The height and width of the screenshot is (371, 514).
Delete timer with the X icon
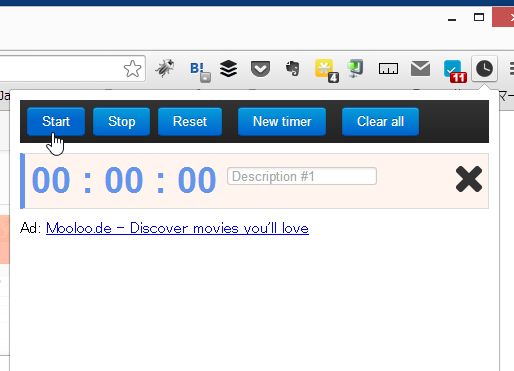click(x=469, y=179)
